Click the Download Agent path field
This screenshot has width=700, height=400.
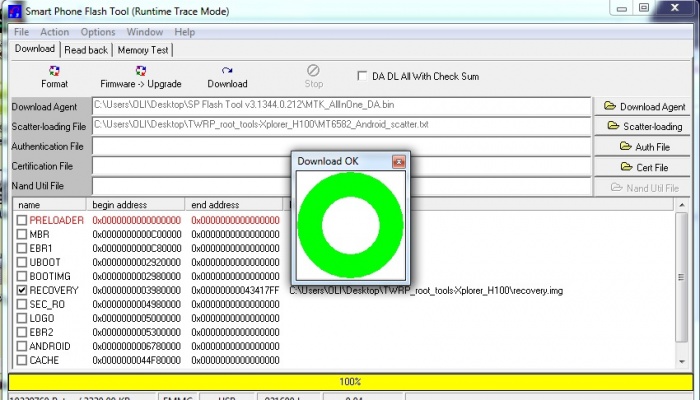tap(342, 106)
